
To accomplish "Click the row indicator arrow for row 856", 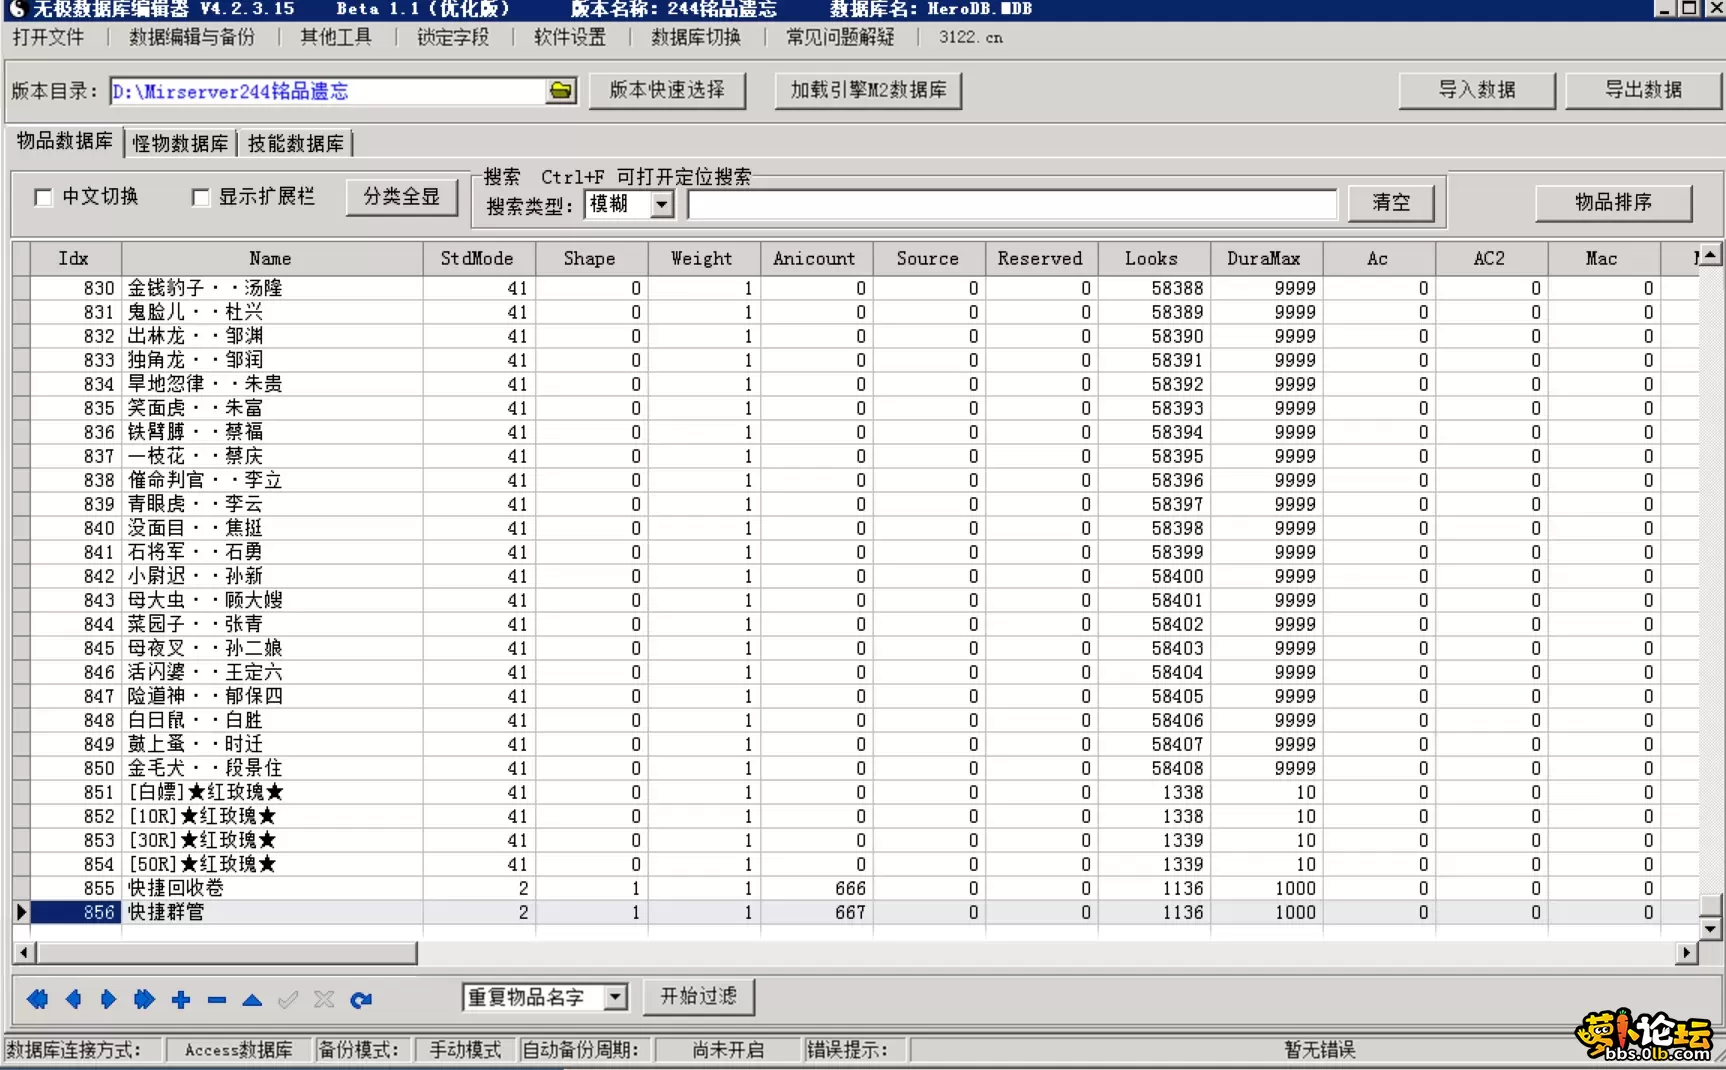I will point(21,912).
